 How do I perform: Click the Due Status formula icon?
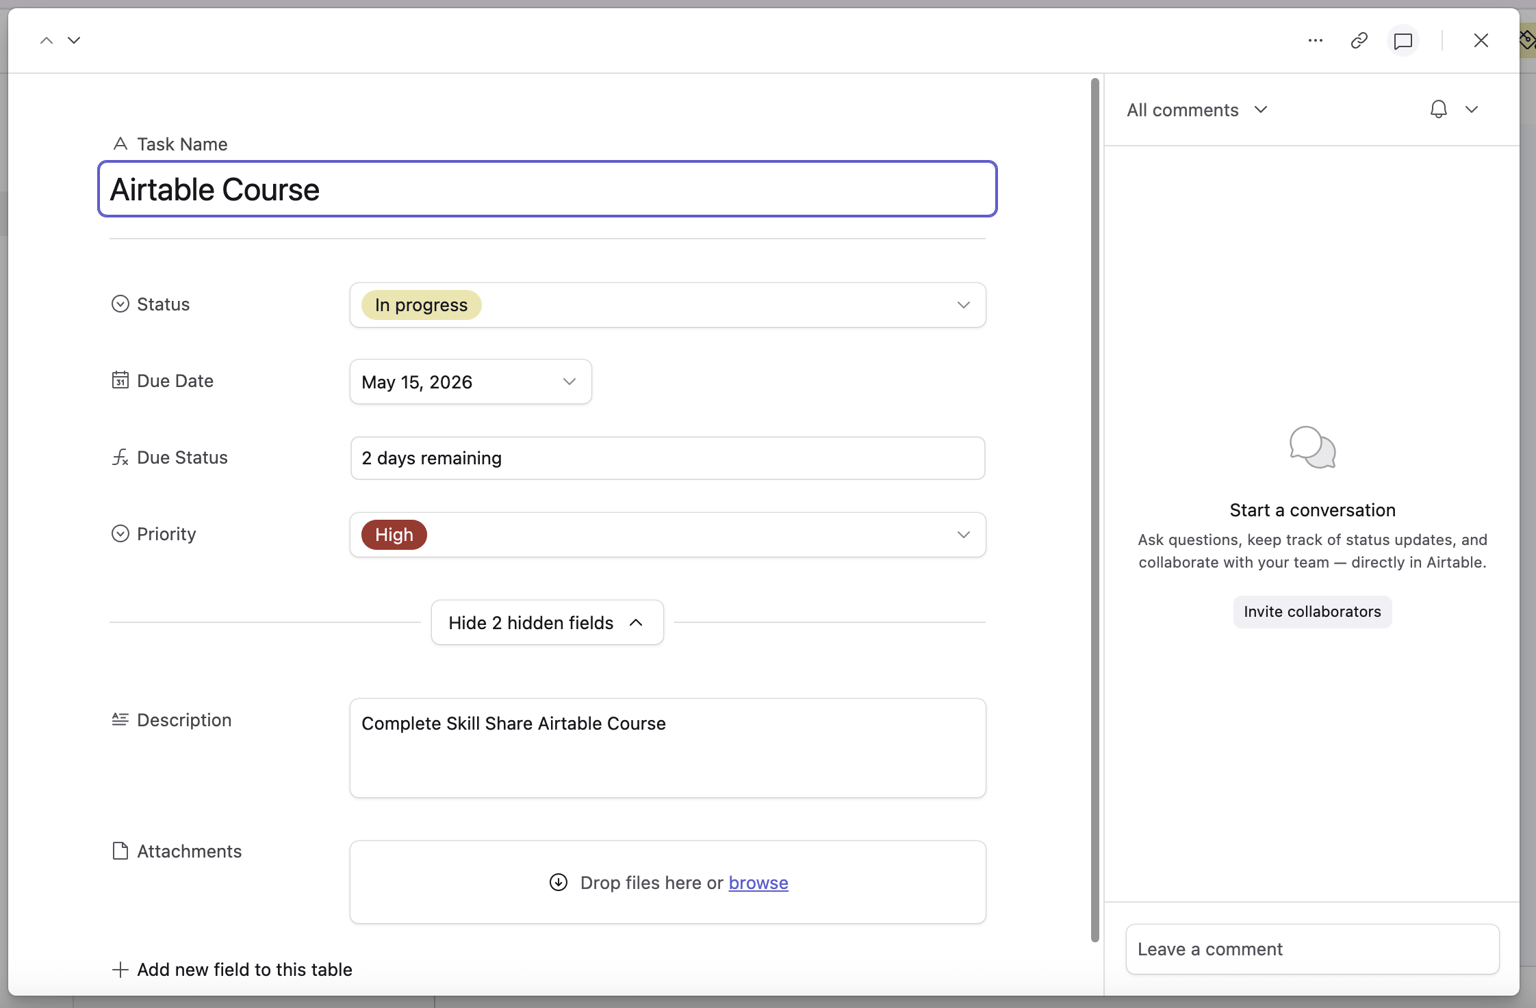120,457
